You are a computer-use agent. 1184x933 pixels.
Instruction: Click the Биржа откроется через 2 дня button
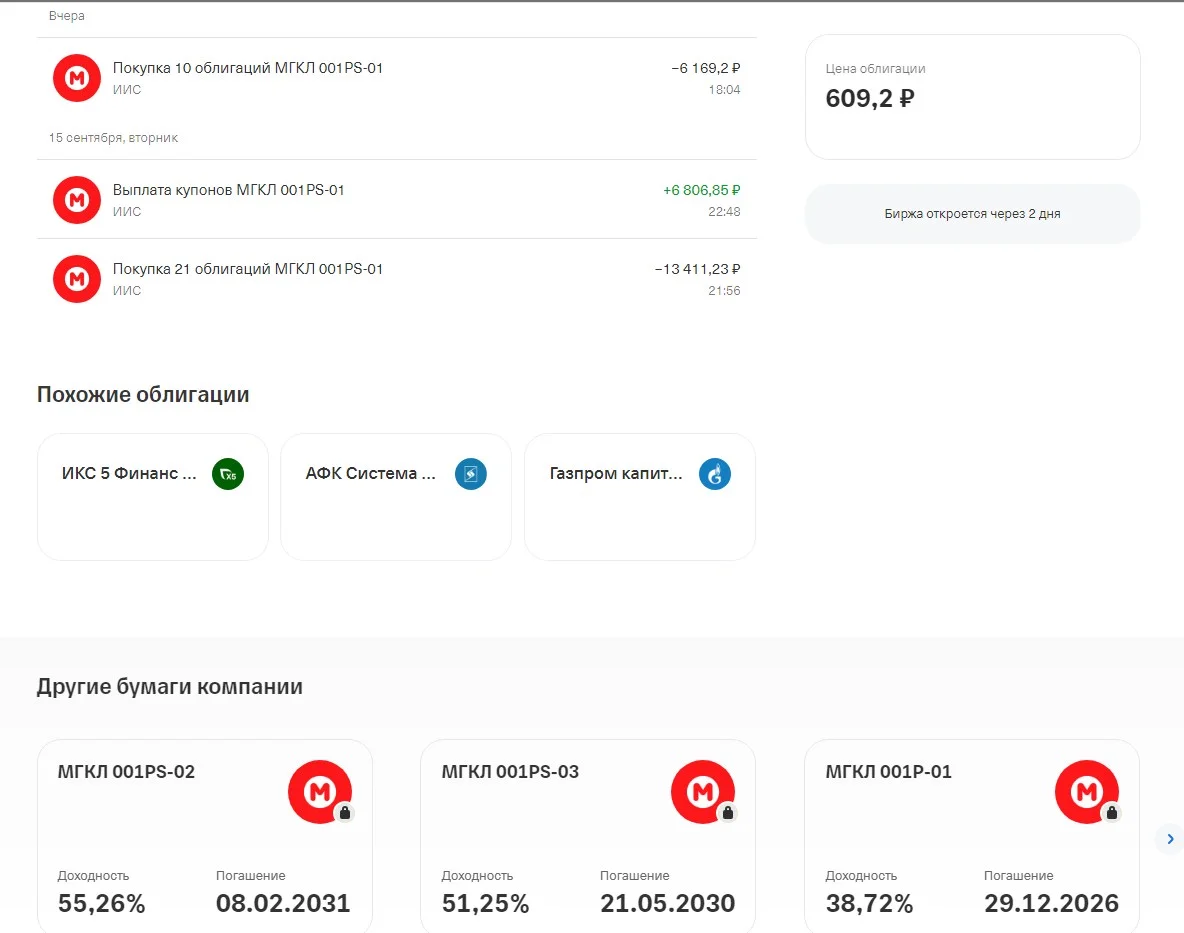tap(973, 214)
